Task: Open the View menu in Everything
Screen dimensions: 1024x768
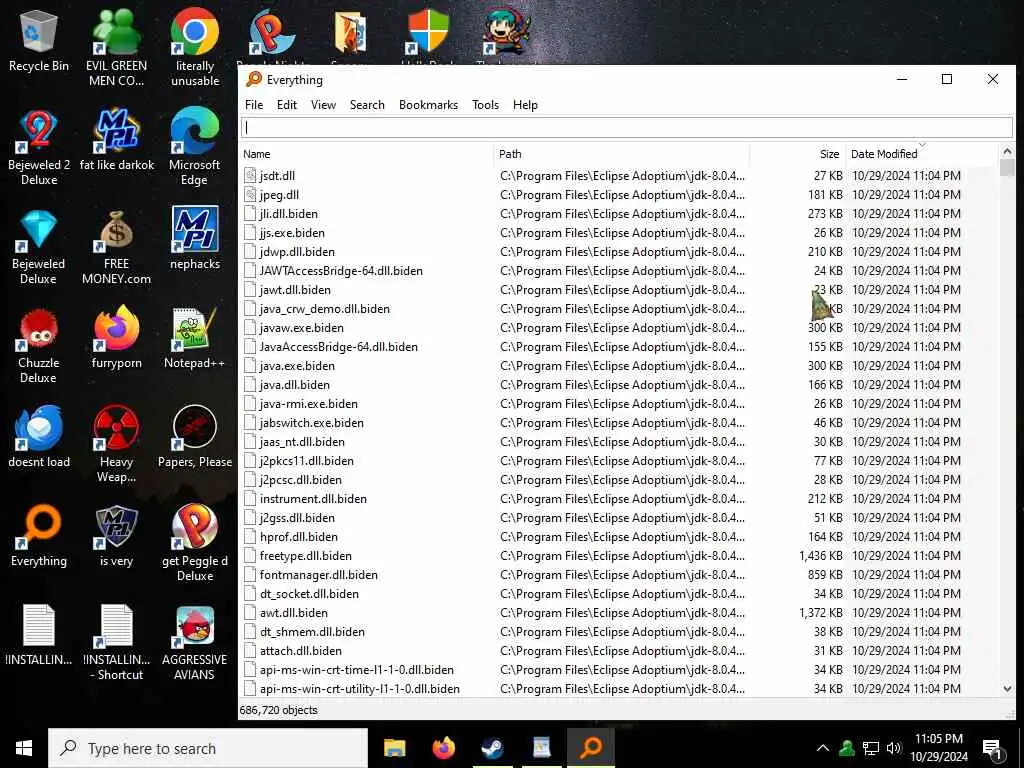Action: pyautogui.click(x=323, y=104)
